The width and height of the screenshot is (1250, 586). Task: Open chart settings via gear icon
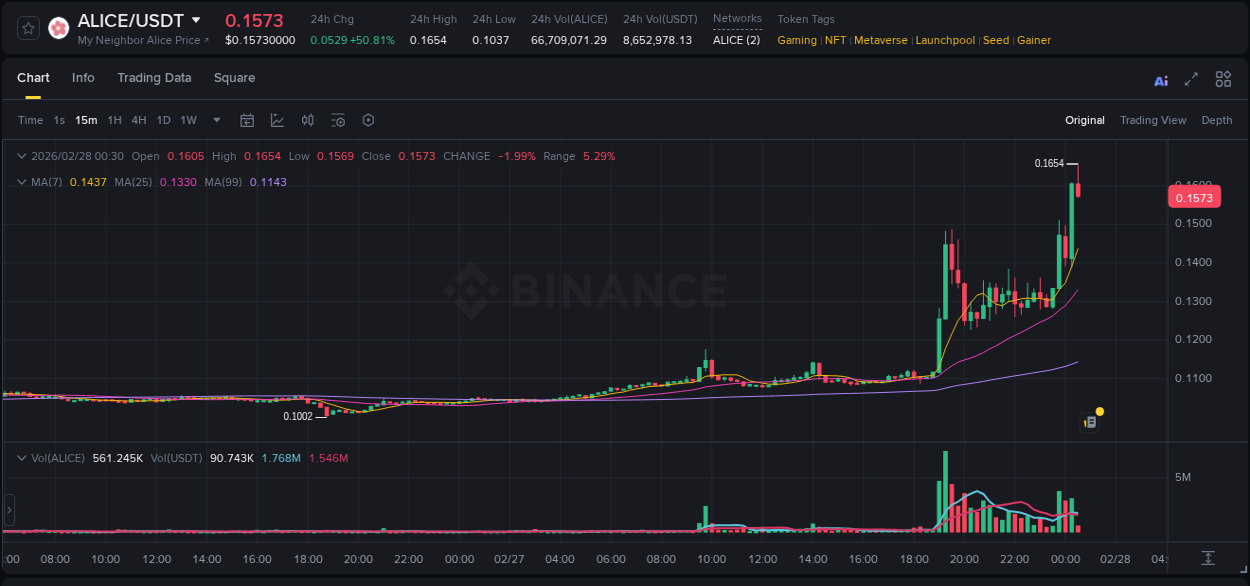click(368, 120)
